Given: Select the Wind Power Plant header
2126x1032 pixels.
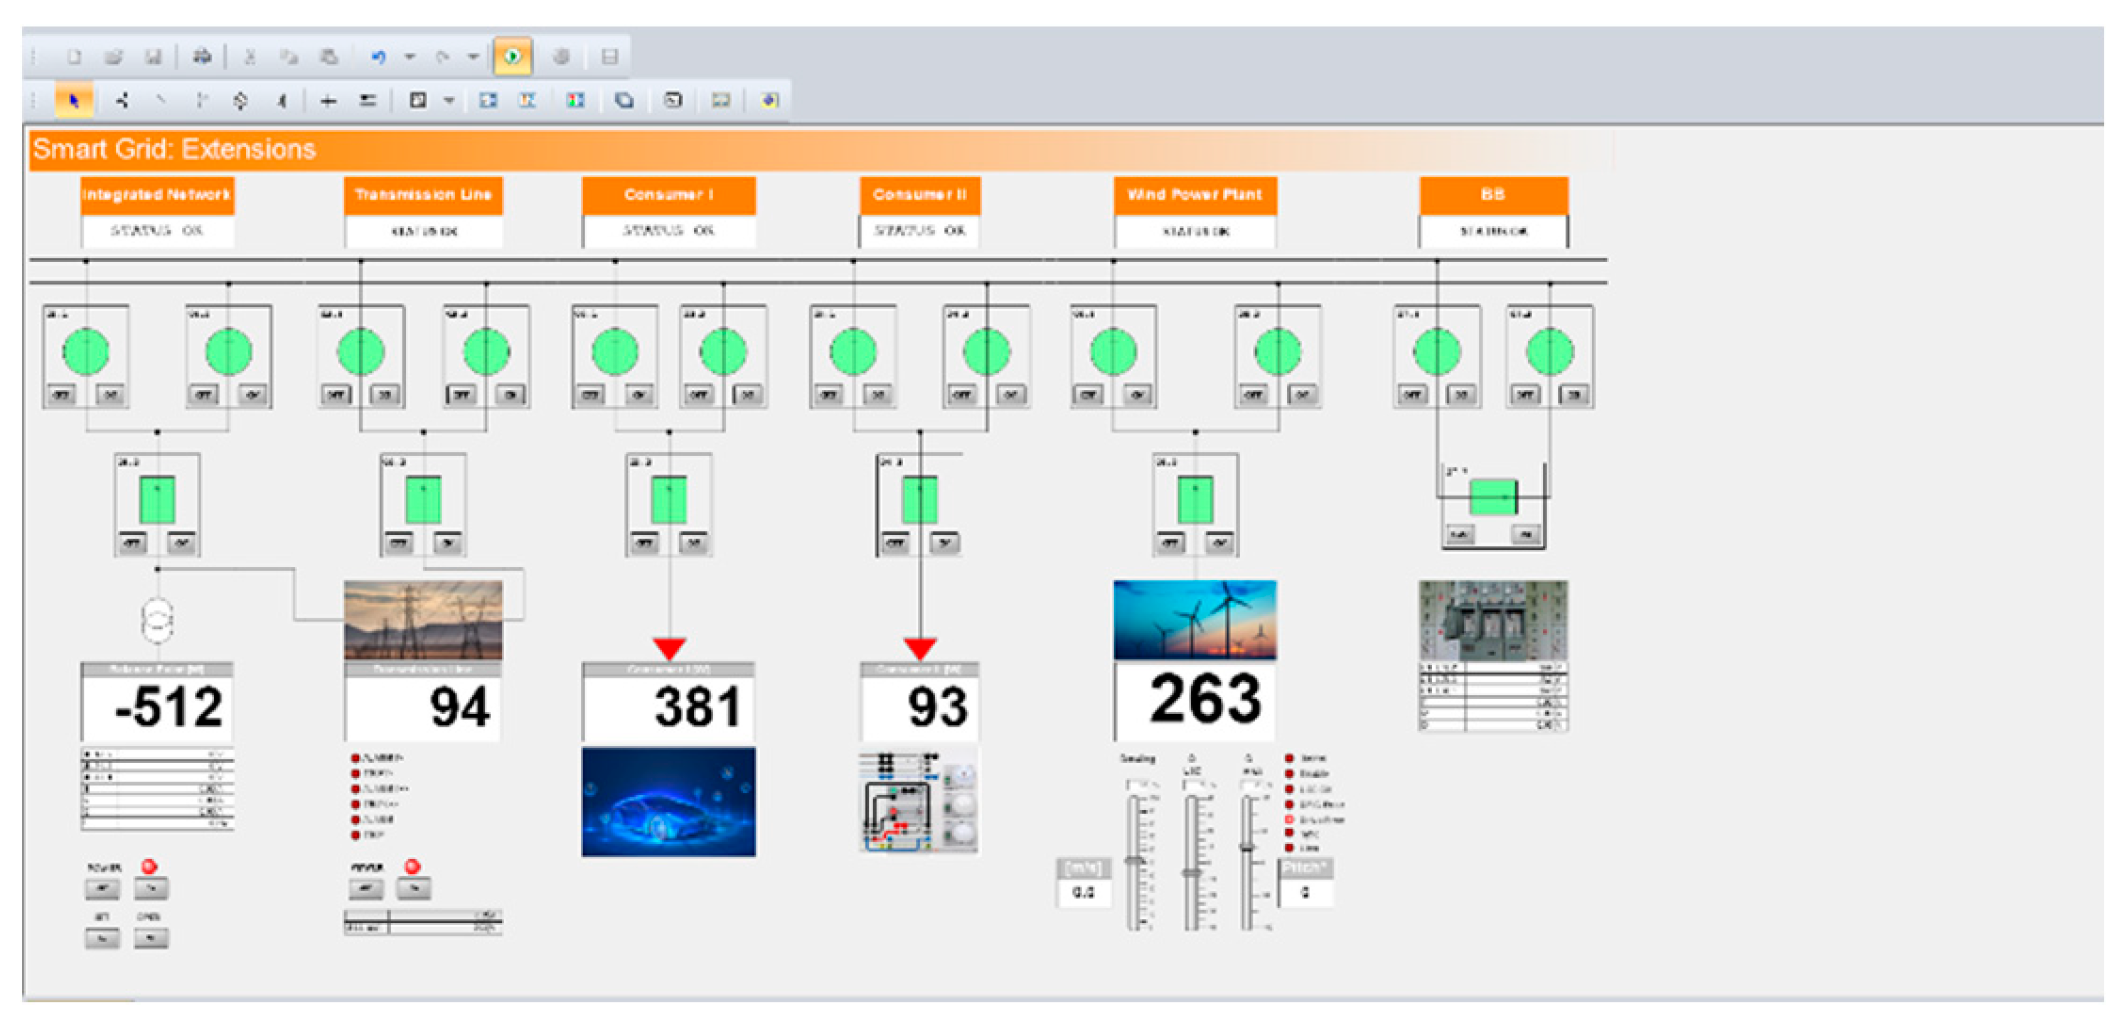Looking at the screenshot, I should point(1195,195).
